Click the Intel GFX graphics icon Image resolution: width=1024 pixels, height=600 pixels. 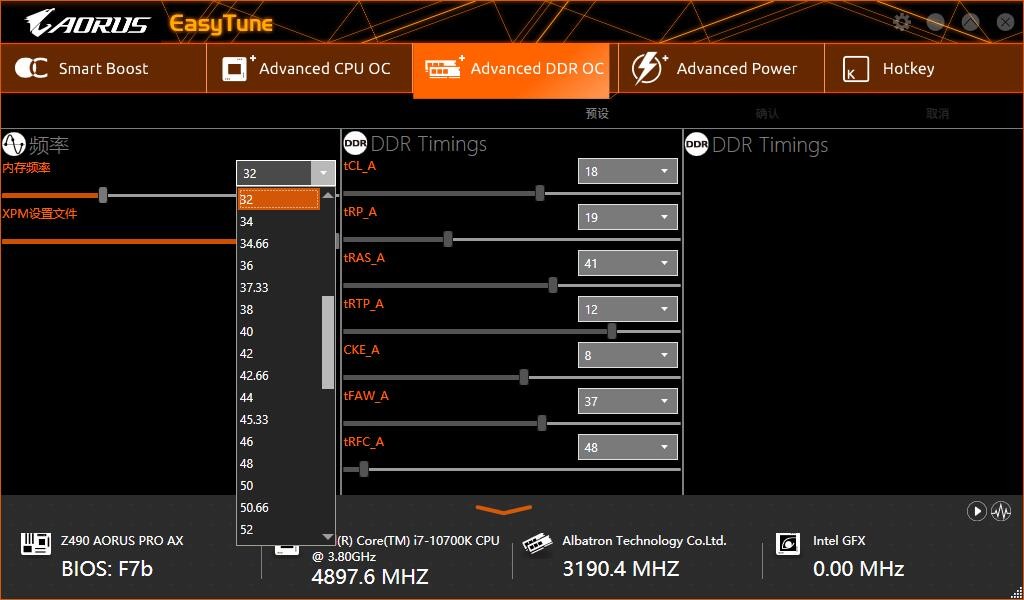pyautogui.click(x=788, y=543)
